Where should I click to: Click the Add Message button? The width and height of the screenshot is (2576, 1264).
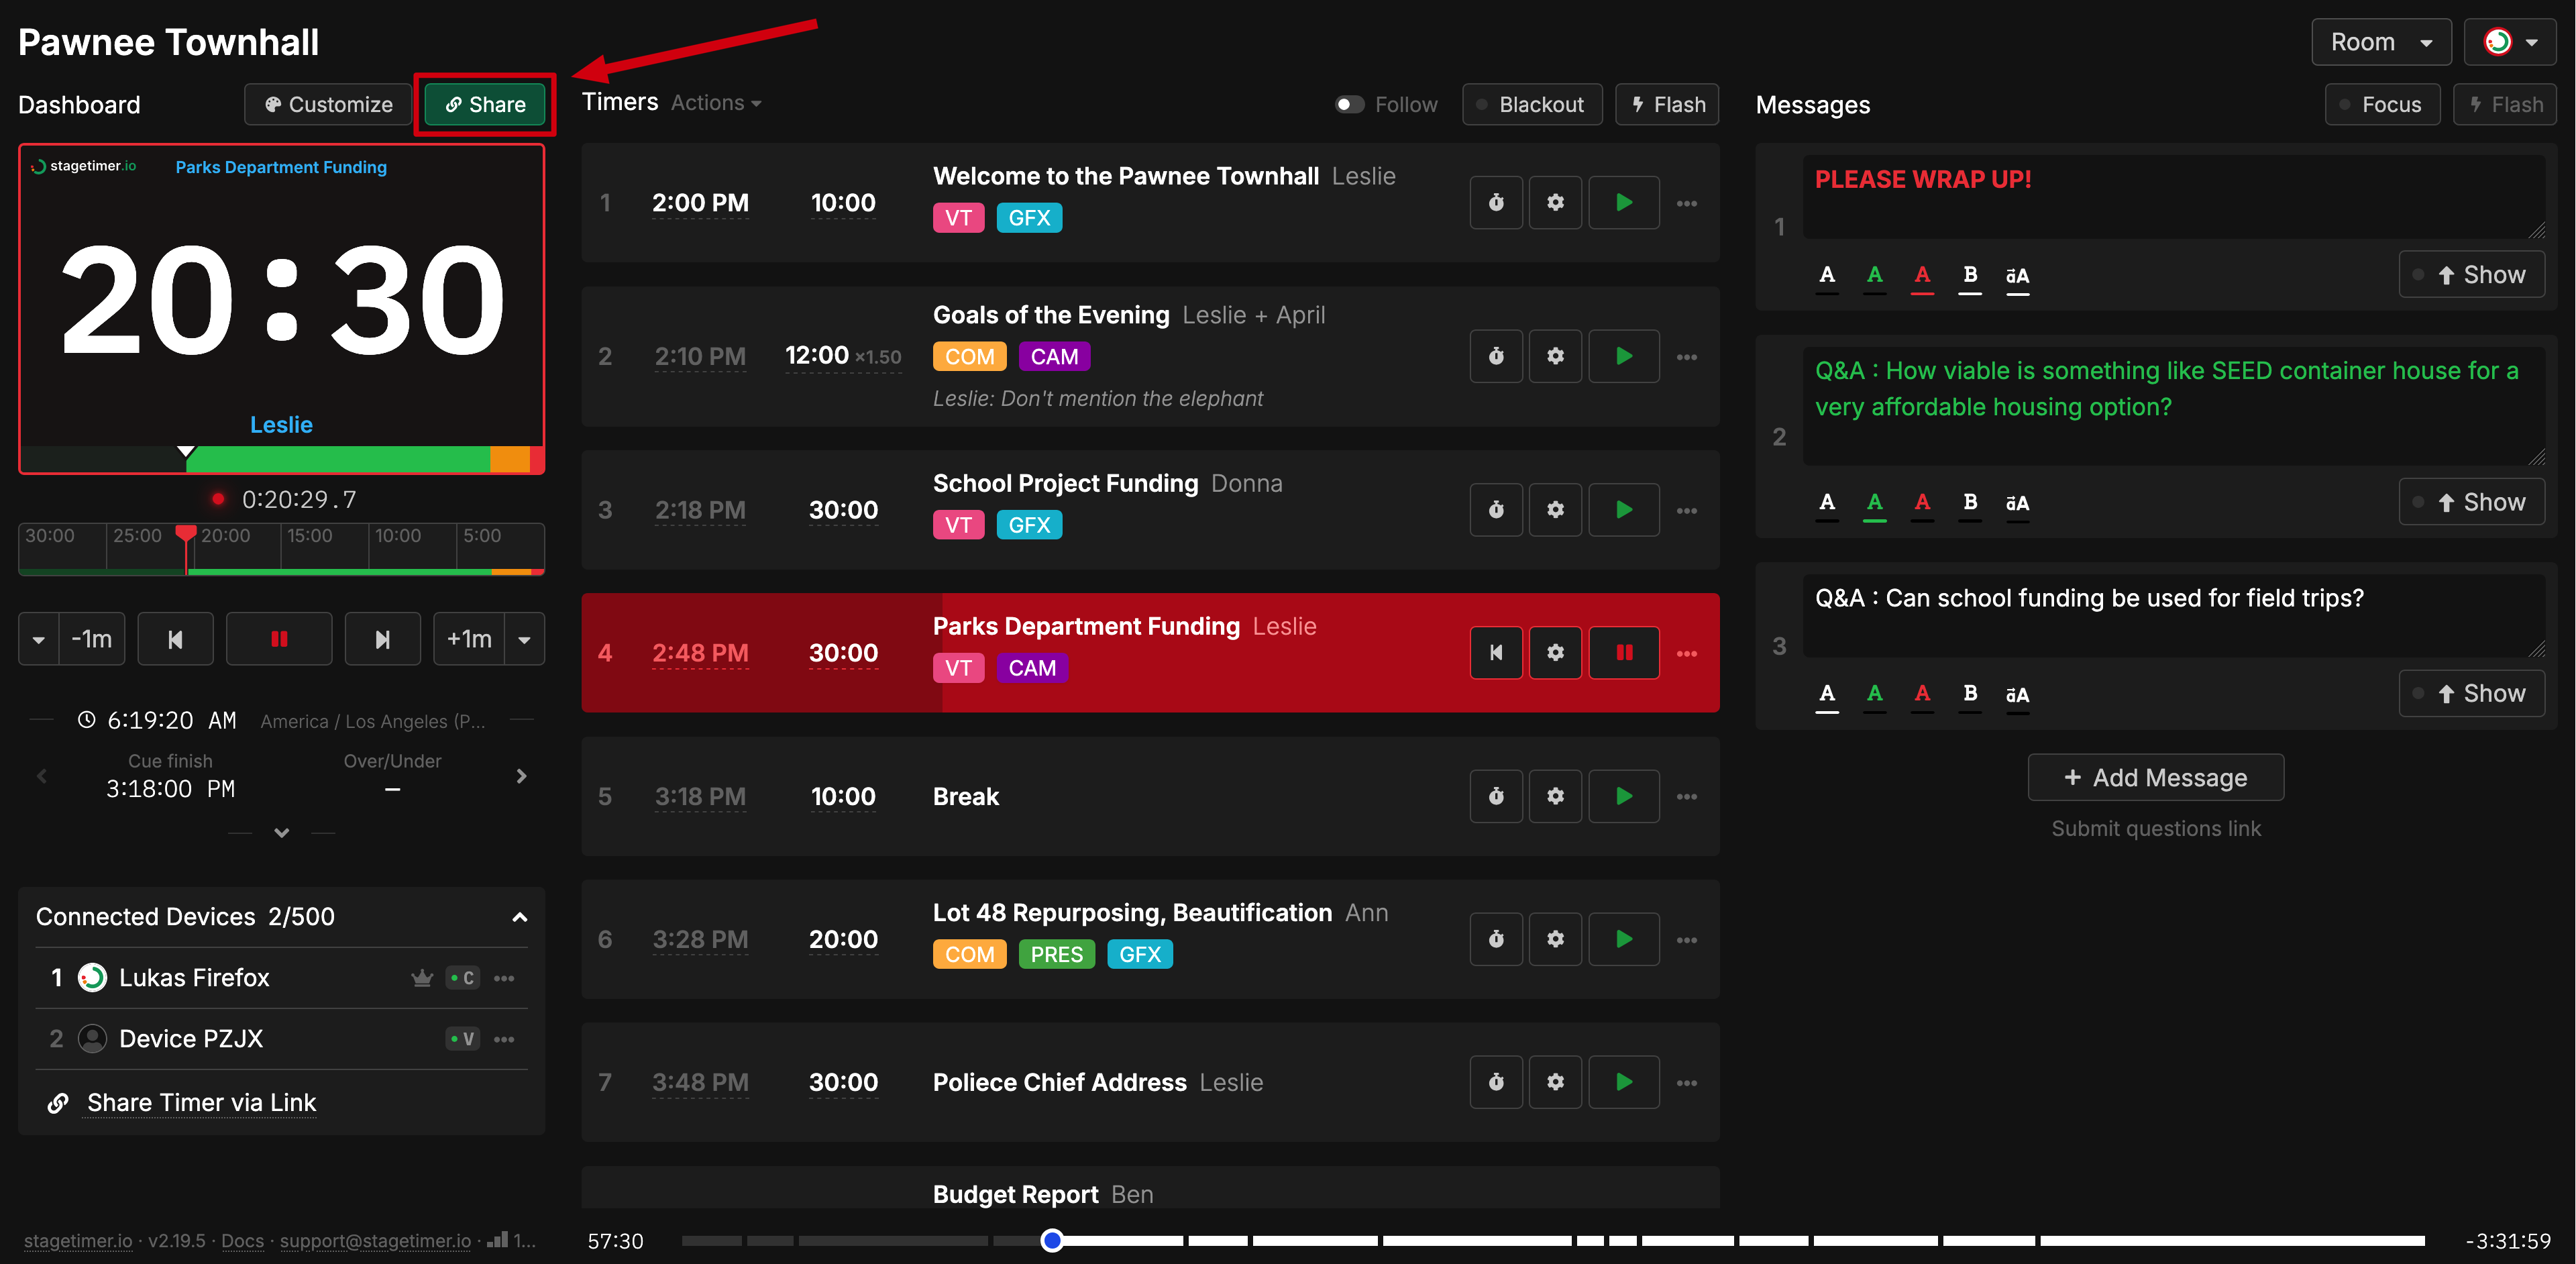tap(2155, 777)
